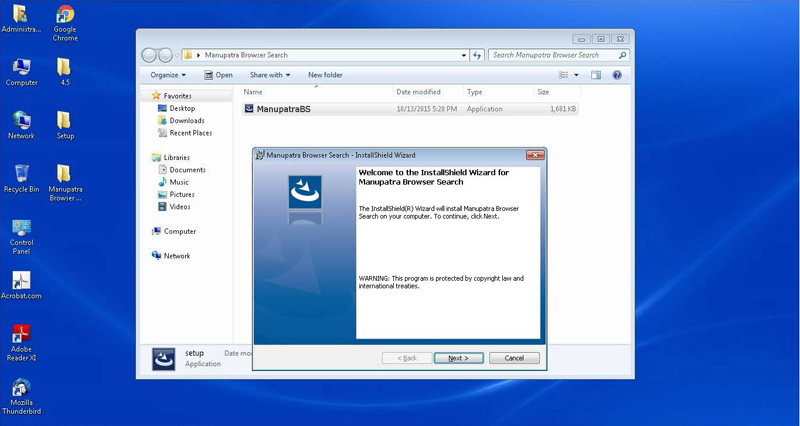
Task: Select the Manupatra Browser folder on desktop
Action: click(x=65, y=183)
